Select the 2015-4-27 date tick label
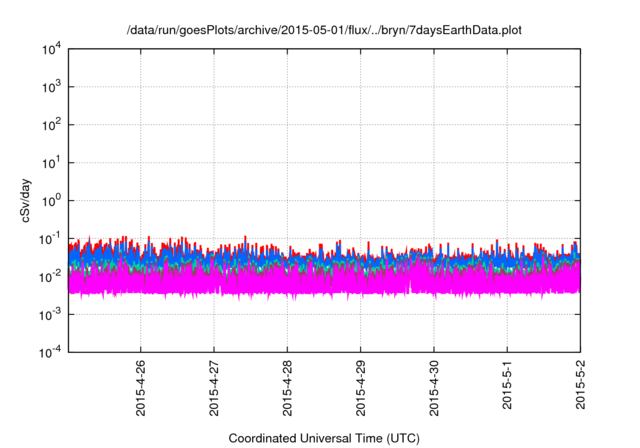 click(214, 388)
